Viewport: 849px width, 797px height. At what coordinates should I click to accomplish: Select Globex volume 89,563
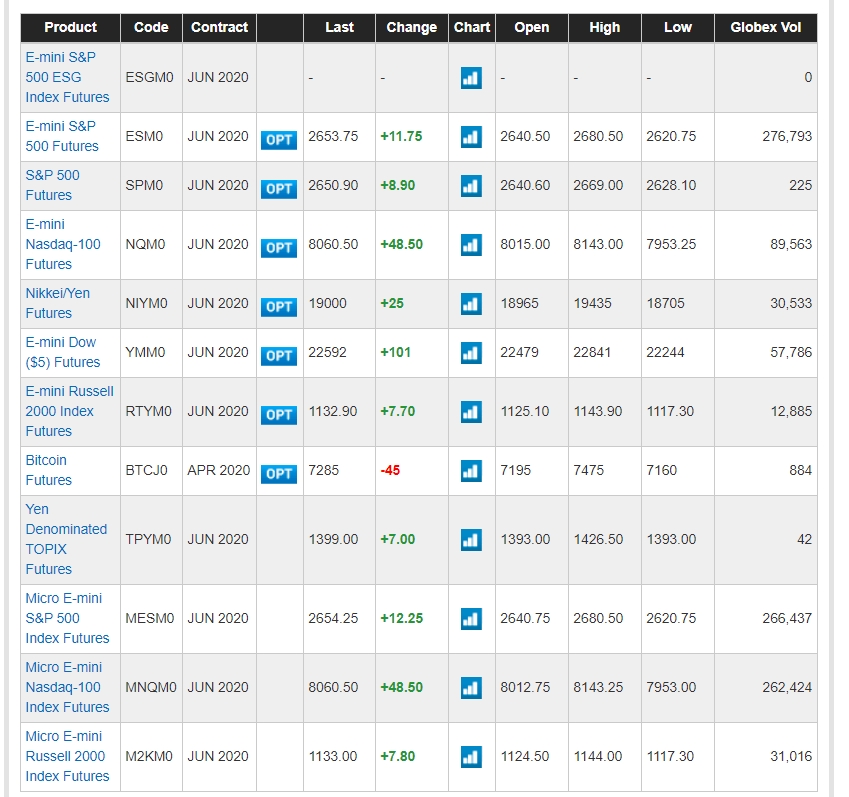[791, 244]
